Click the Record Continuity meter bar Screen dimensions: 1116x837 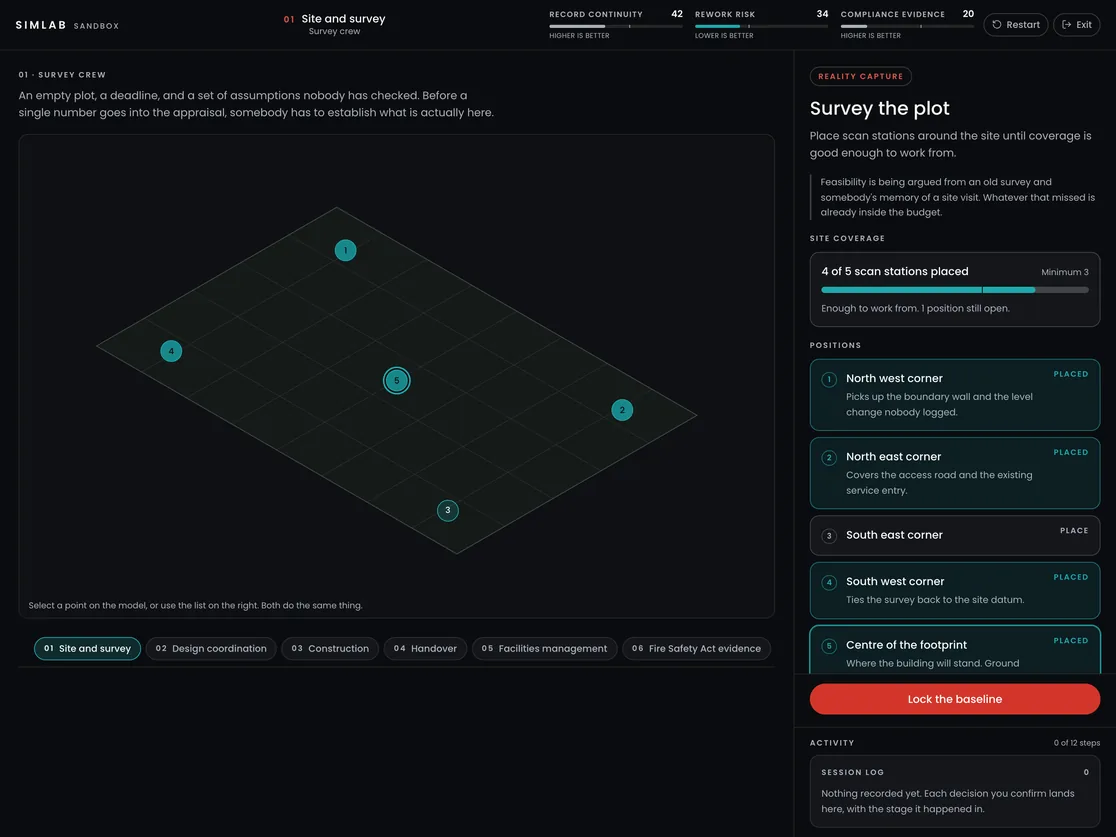click(615, 26)
